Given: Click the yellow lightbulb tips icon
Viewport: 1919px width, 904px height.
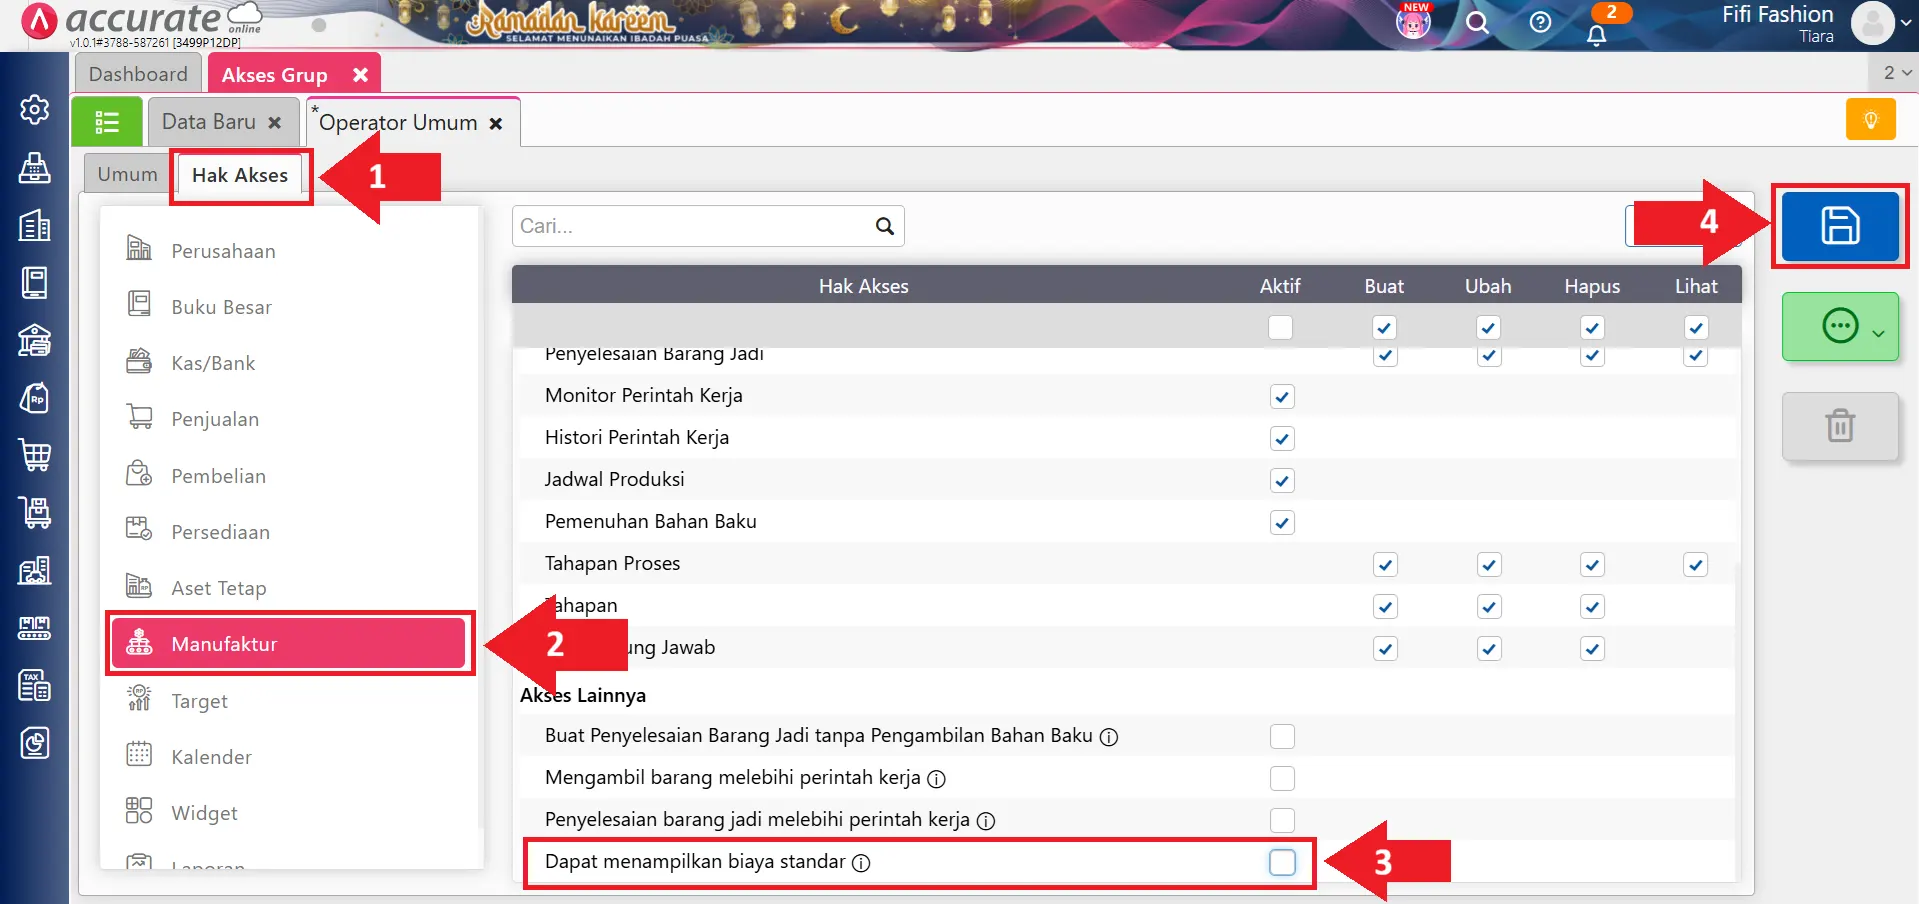Looking at the screenshot, I should [x=1870, y=120].
